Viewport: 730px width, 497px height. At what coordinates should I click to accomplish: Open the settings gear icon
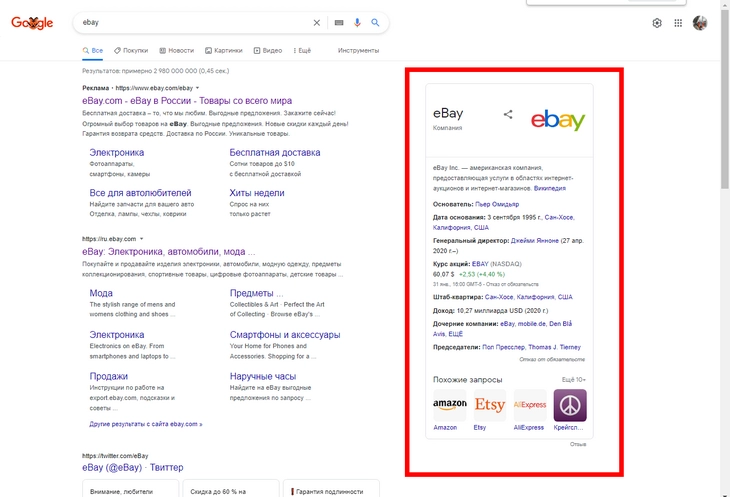(x=657, y=23)
